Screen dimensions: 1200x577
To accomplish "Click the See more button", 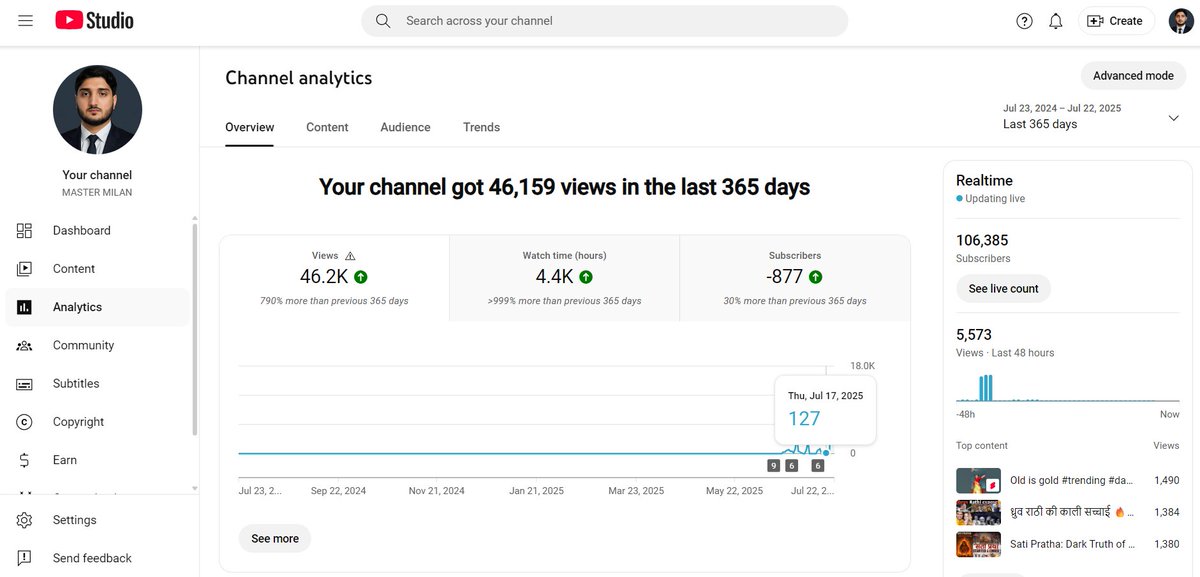I will pyautogui.click(x=275, y=538).
